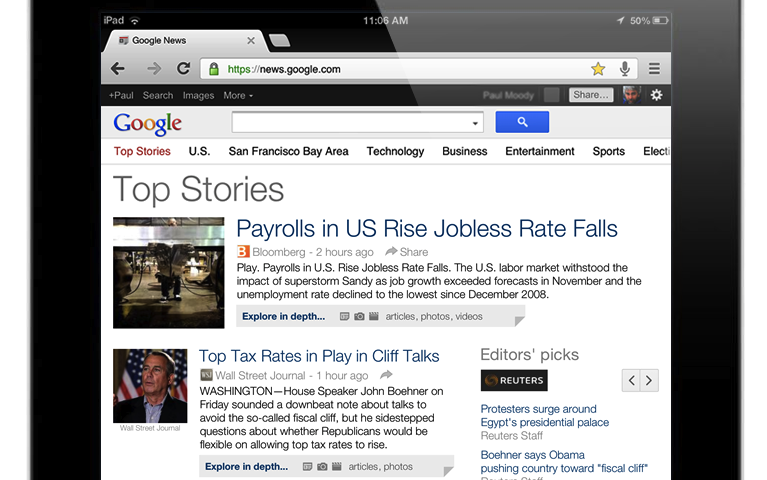Viewport: 767px width, 480px height.
Task: Click articles icon in Cliff Talks explore bar
Action: 307,467
